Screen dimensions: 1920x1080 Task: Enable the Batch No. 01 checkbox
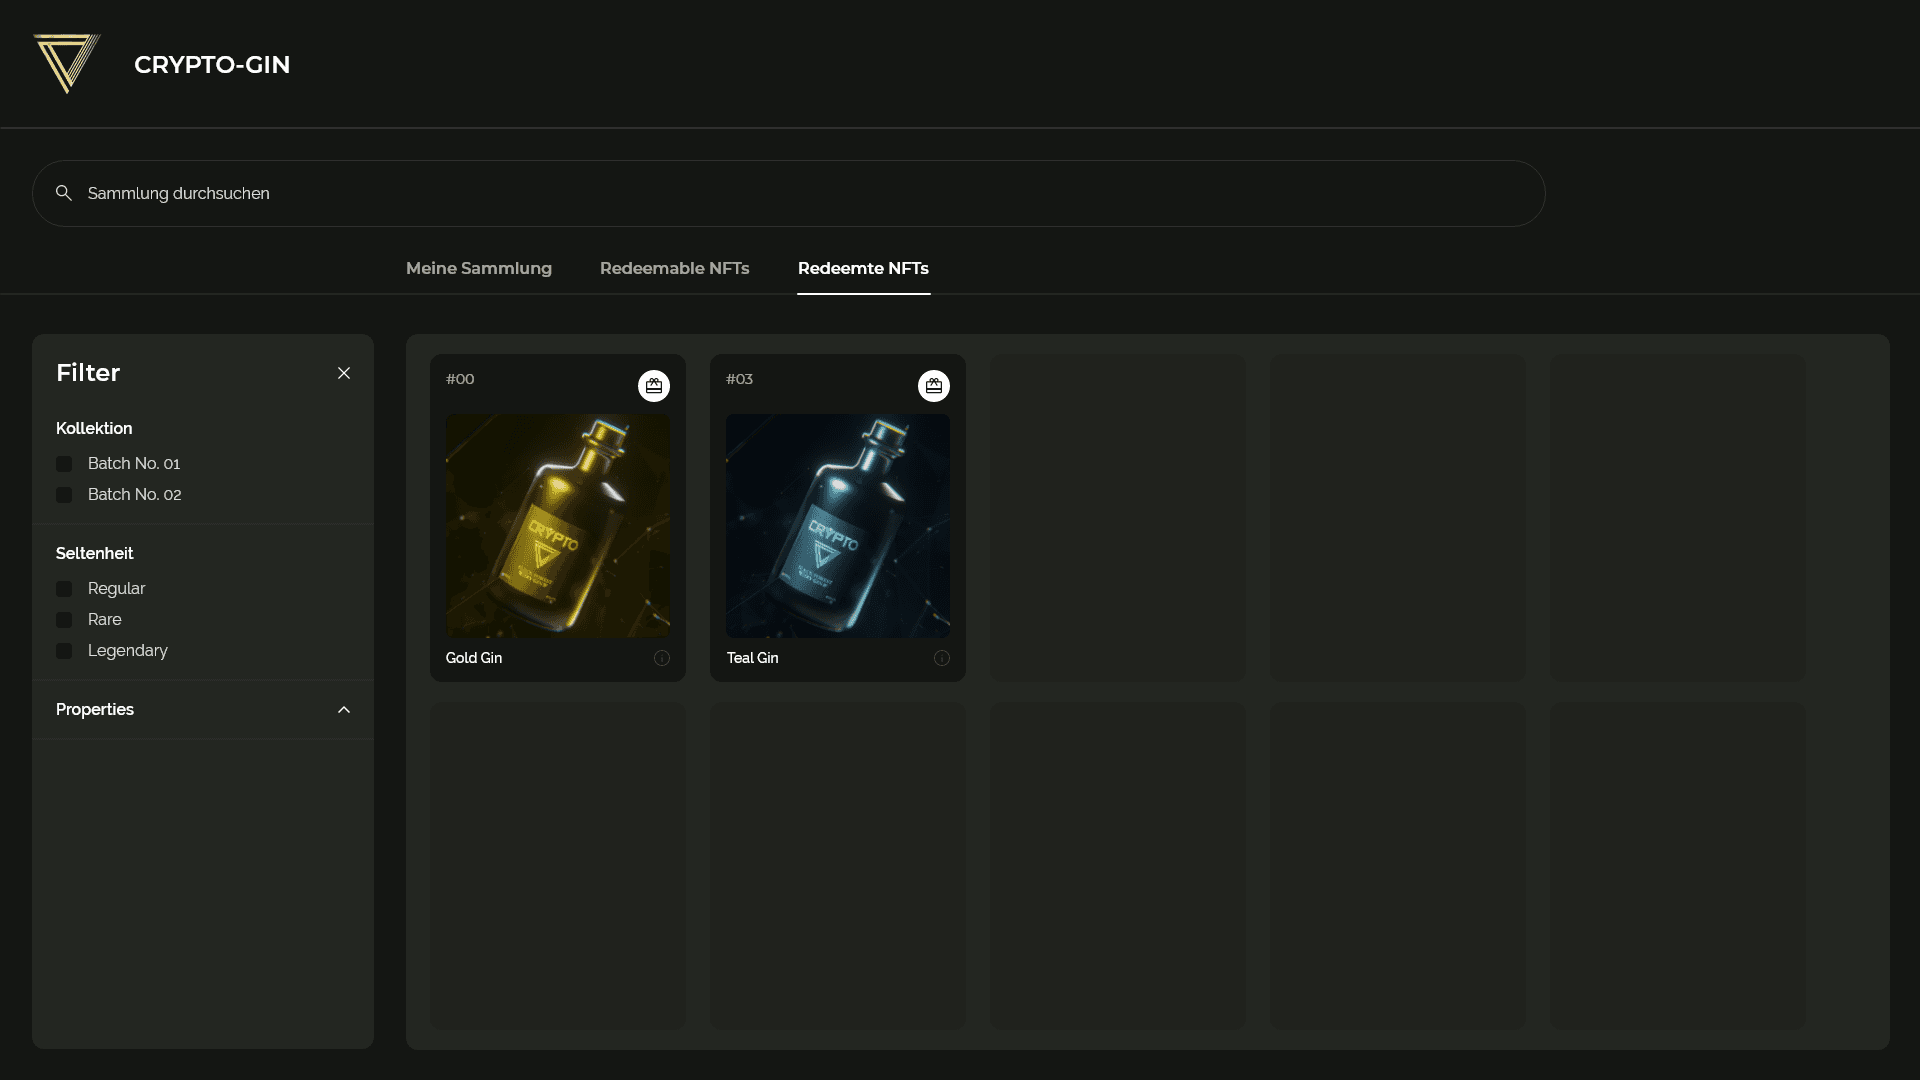64,464
